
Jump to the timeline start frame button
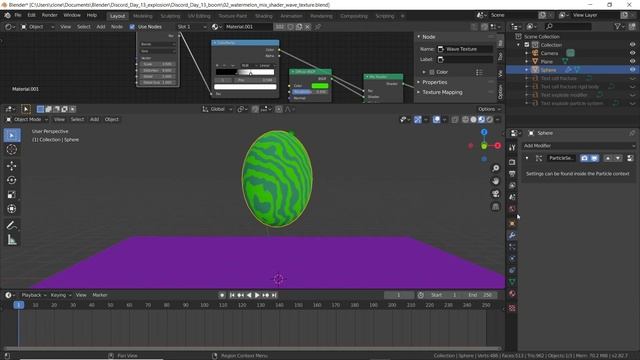pos(232,295)
